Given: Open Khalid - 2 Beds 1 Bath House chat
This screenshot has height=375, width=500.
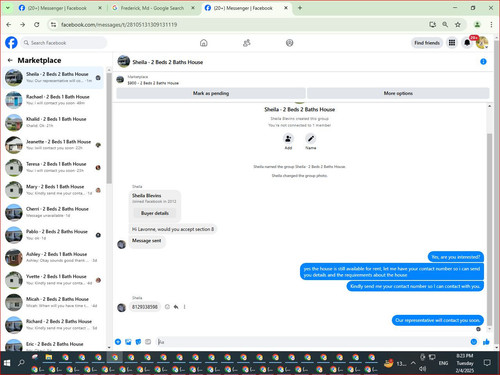Looking at the screenshot, I should 53,122.
